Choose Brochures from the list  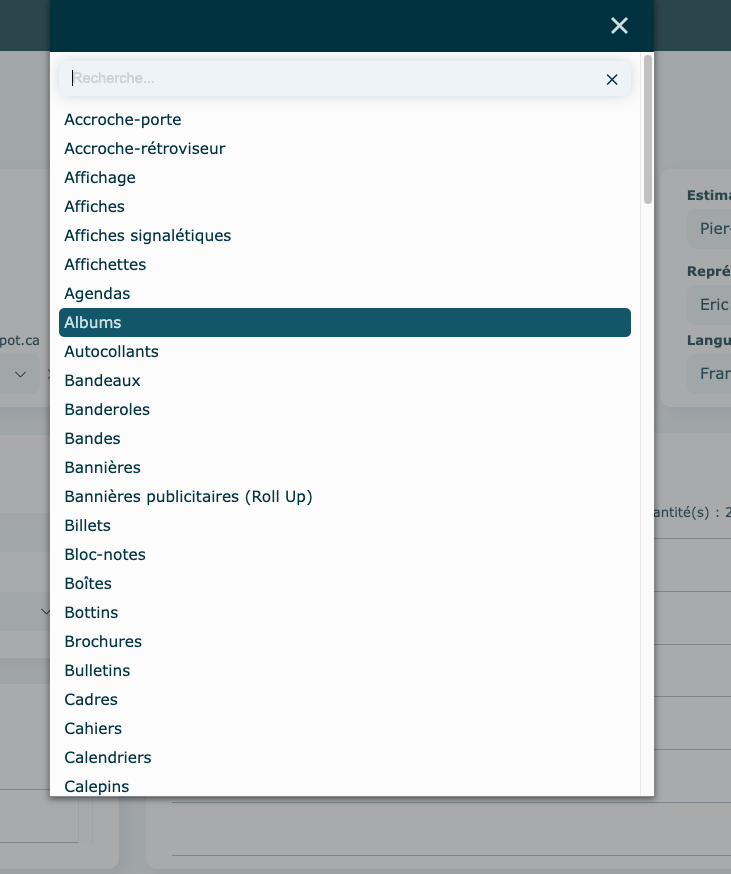point(103,642)
